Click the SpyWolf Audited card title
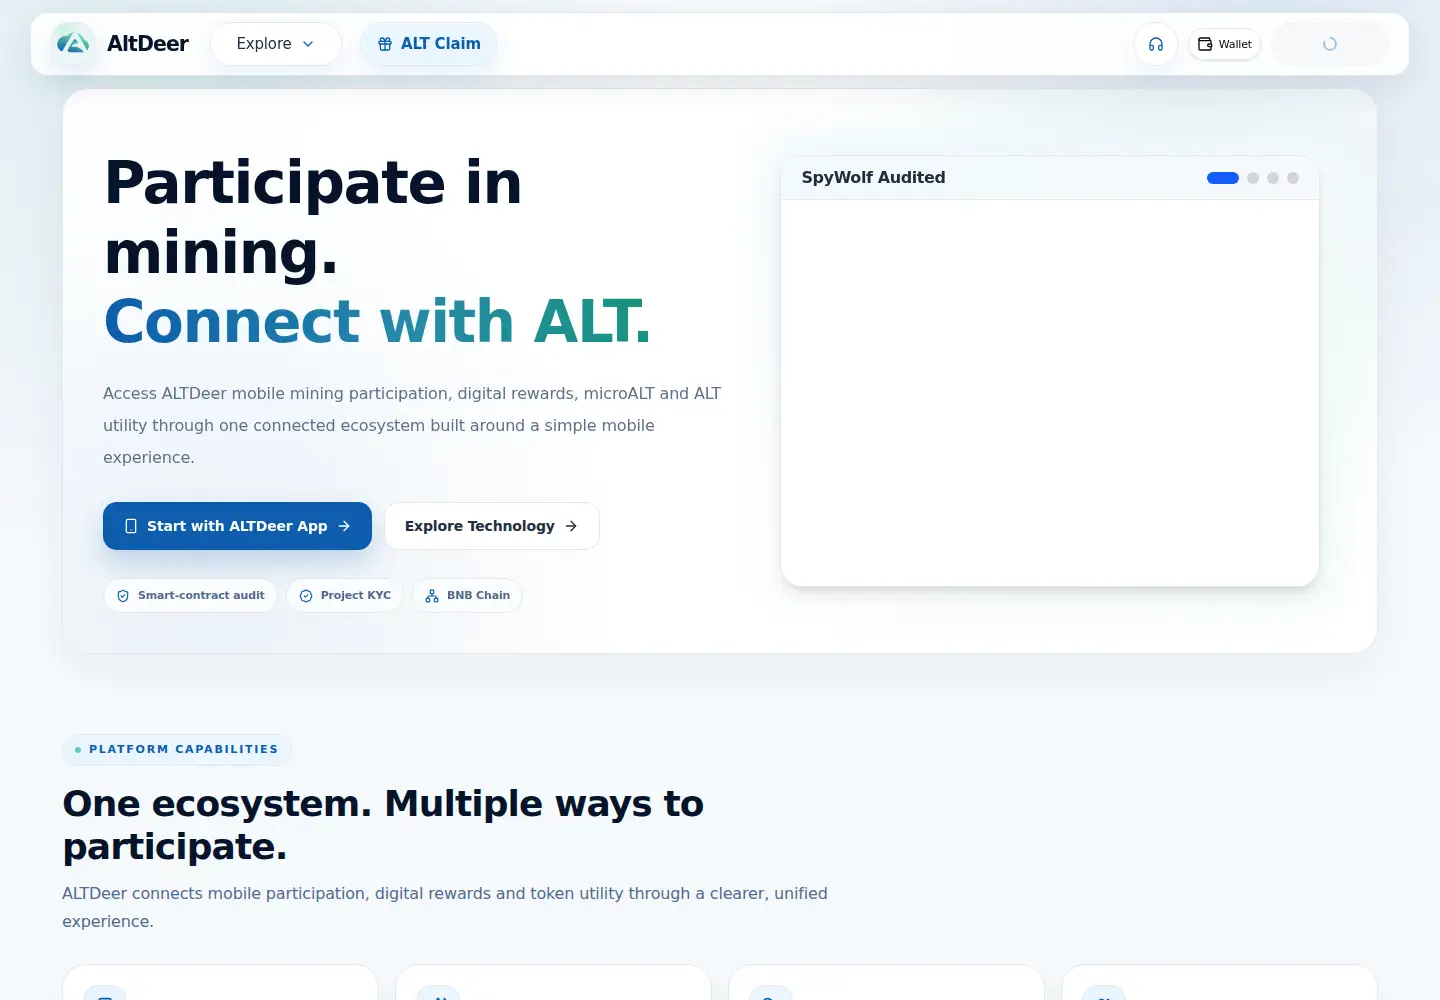Image resolution: width=1440 pixels, height=1000 pixels. [873, 177]
